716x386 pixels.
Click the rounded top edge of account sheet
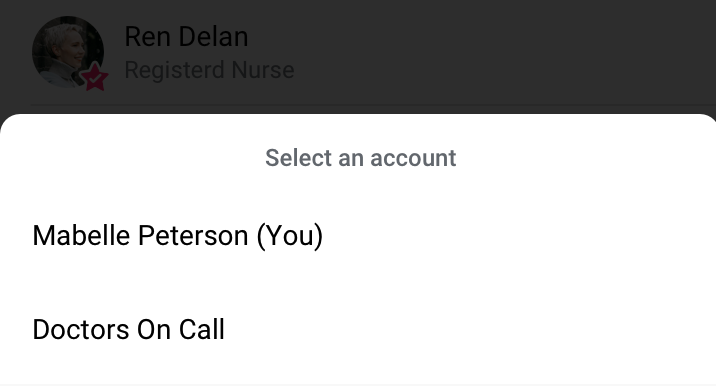[x=358, y=116]
